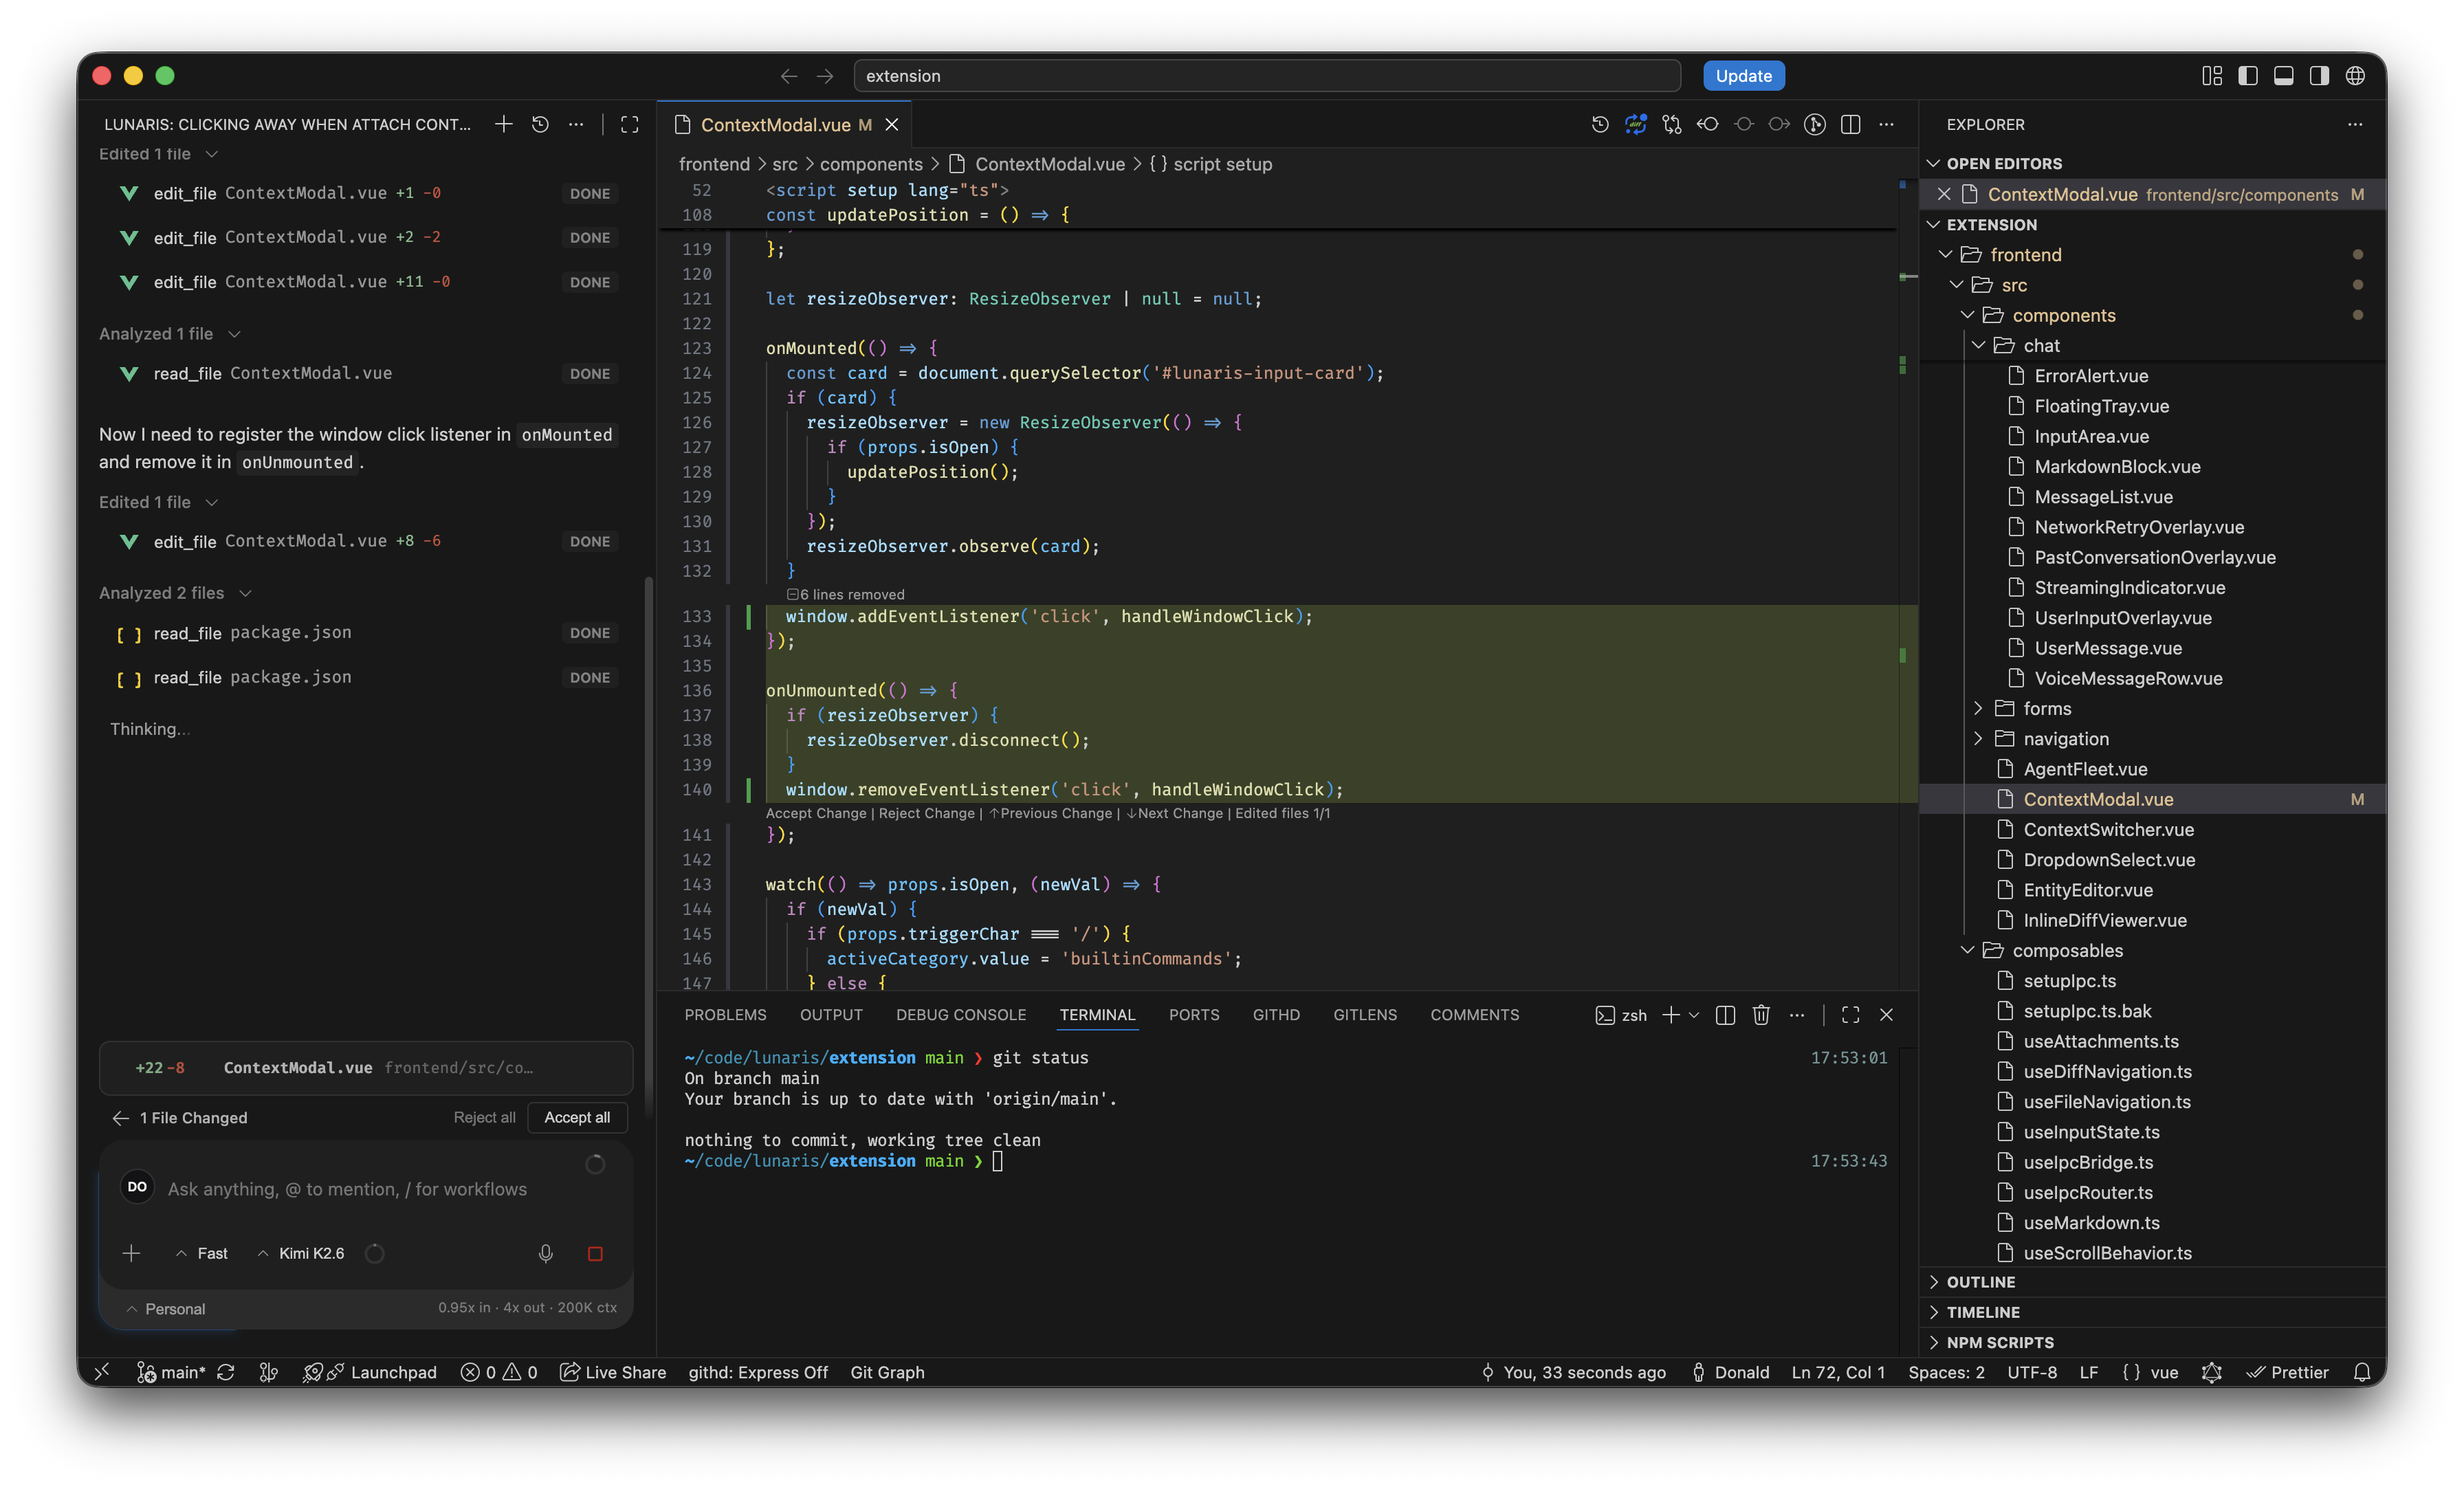Click the Customize Layout icon
Viewport: 2464px width, 1489px height.
click(2212, 76)
